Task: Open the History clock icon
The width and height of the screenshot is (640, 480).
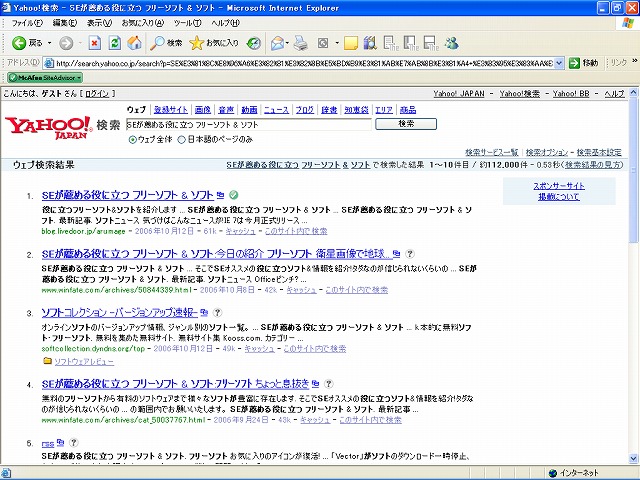Action: [x=254, y=43]
